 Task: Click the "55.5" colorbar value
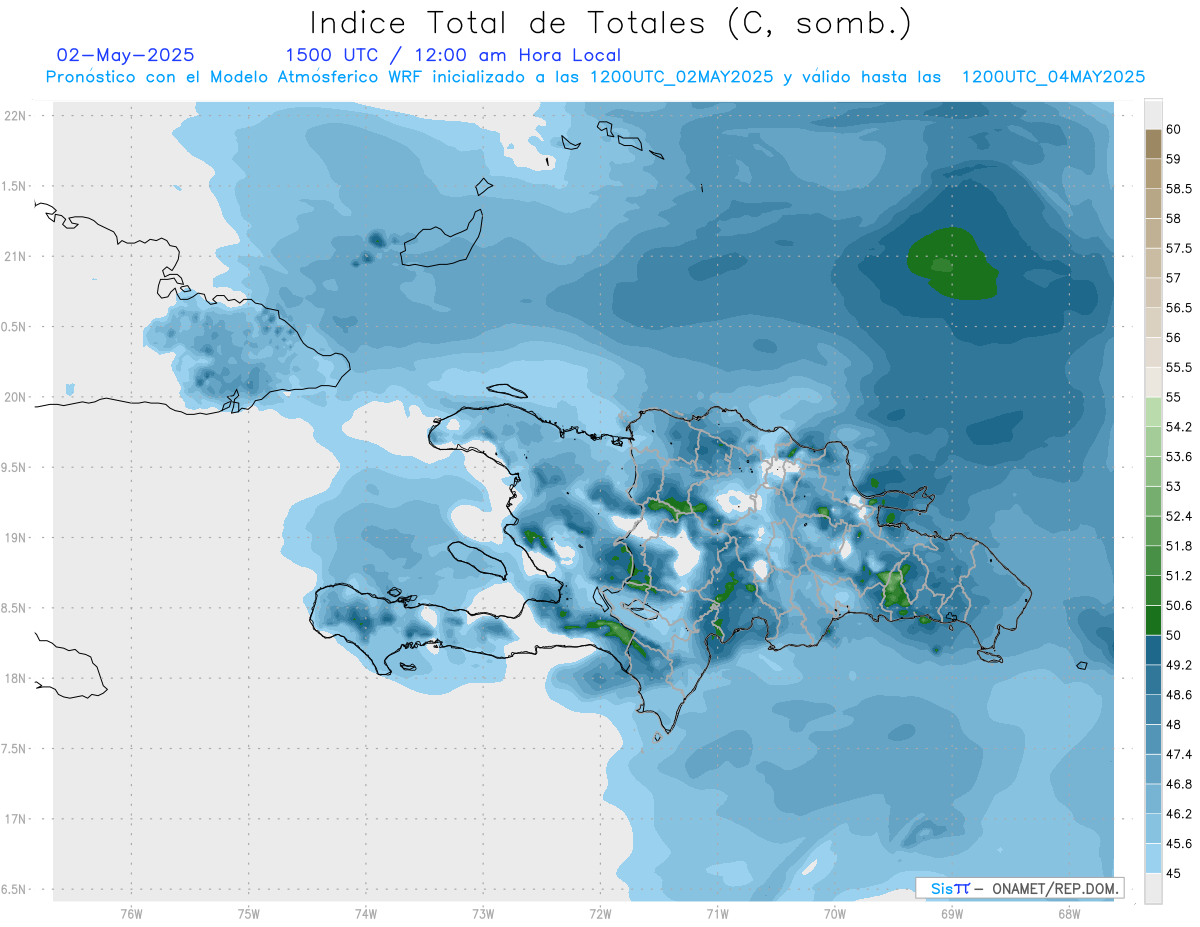point(1179,367)
